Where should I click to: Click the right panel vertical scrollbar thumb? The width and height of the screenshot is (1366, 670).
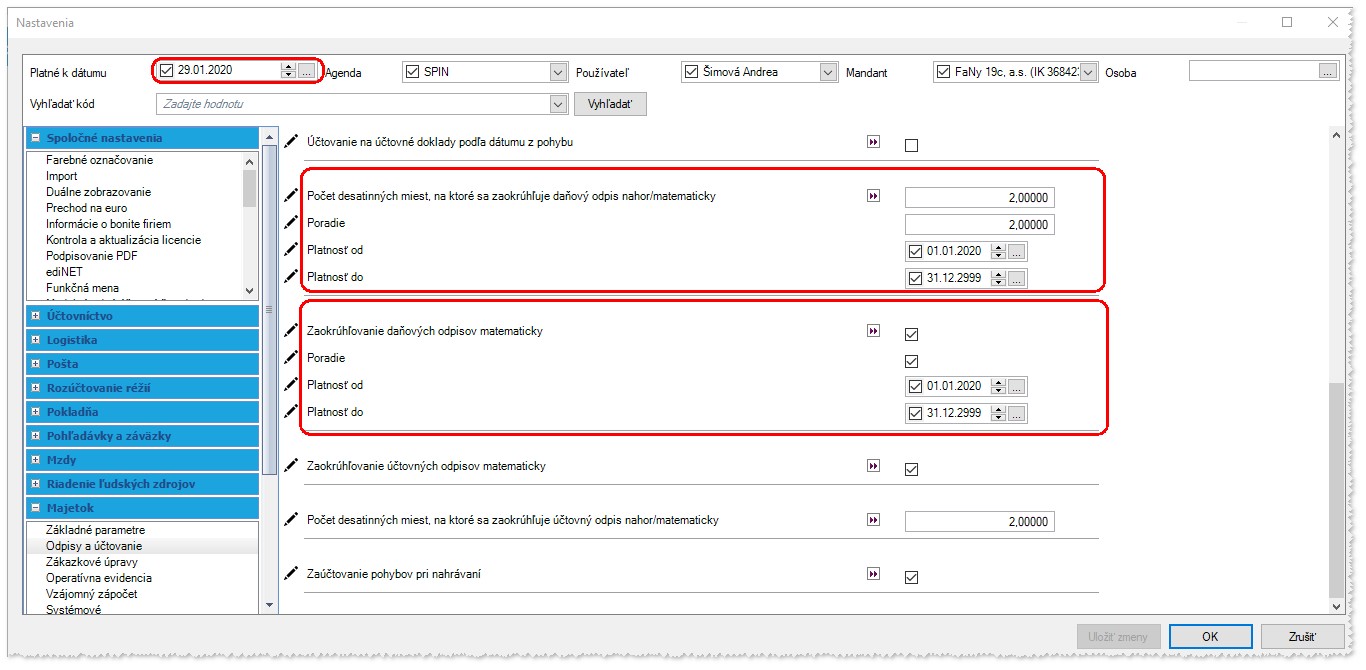[1334, 490]
